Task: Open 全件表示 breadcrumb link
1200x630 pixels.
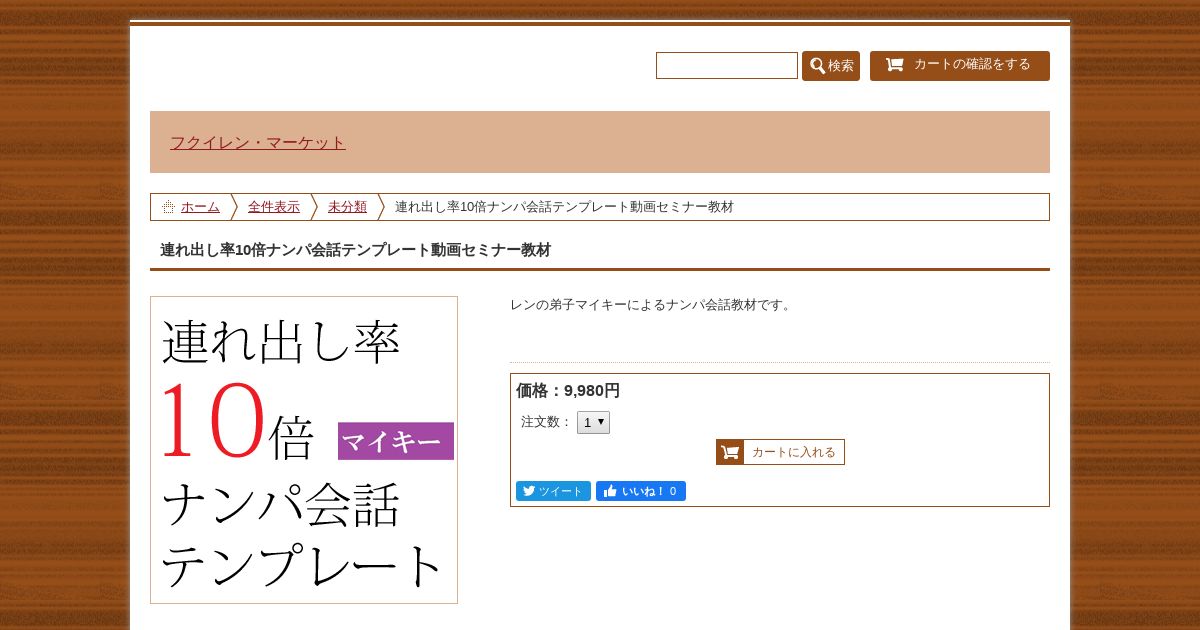Action: [274, 207]
